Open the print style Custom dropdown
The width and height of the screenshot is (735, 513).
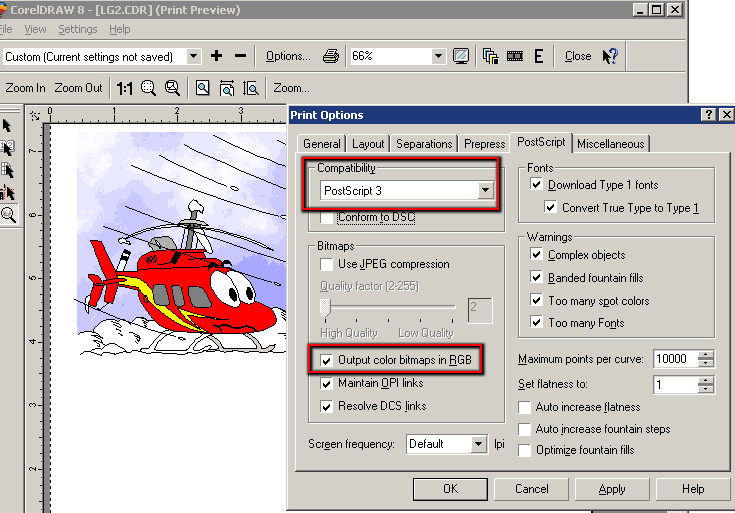click(193, 57)
